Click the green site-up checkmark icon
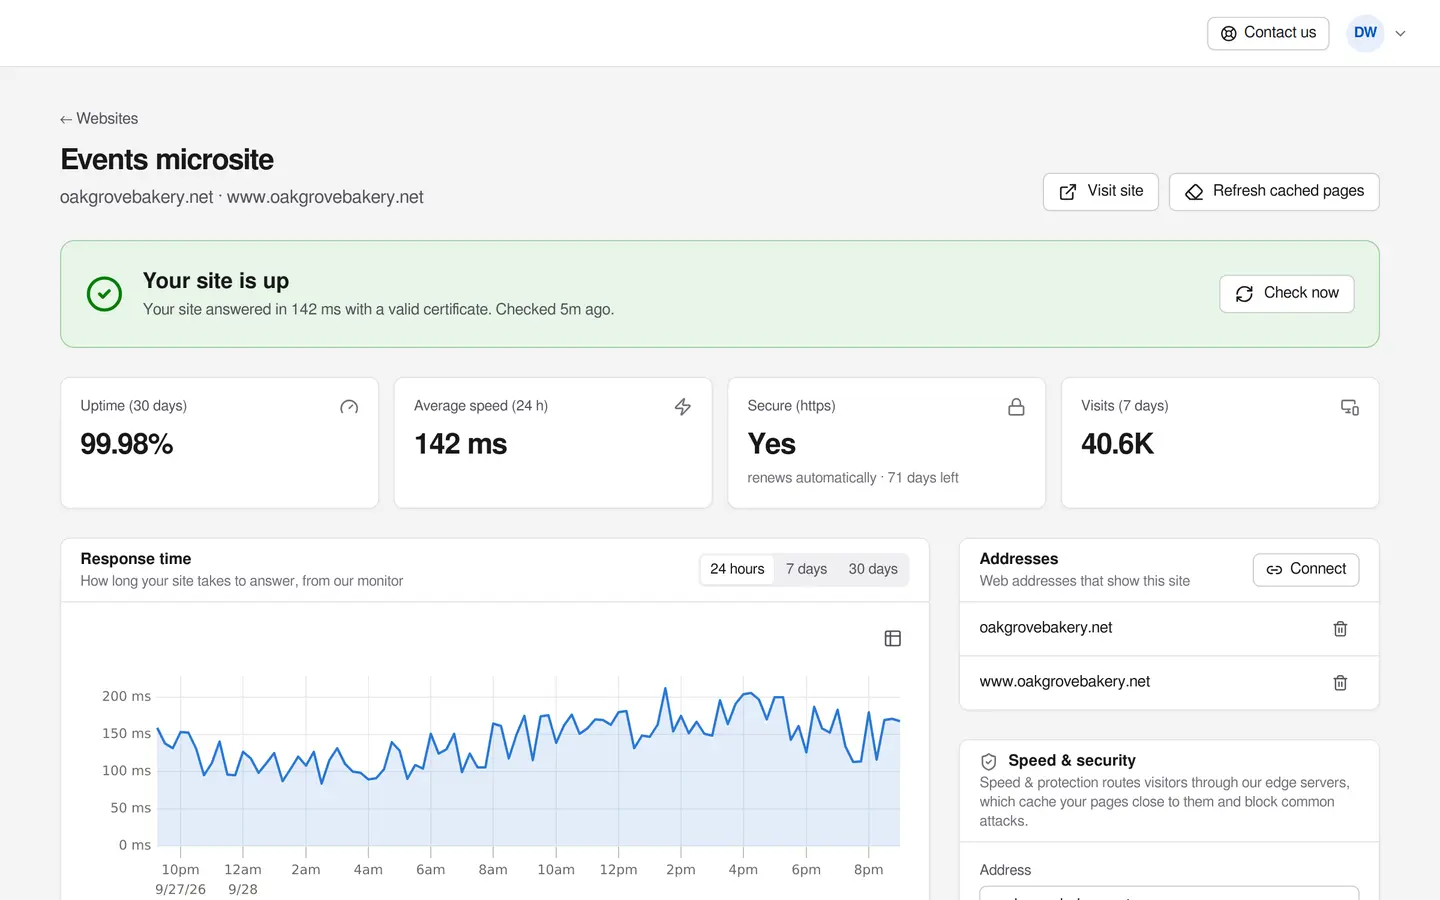 (x=104, y=294)
